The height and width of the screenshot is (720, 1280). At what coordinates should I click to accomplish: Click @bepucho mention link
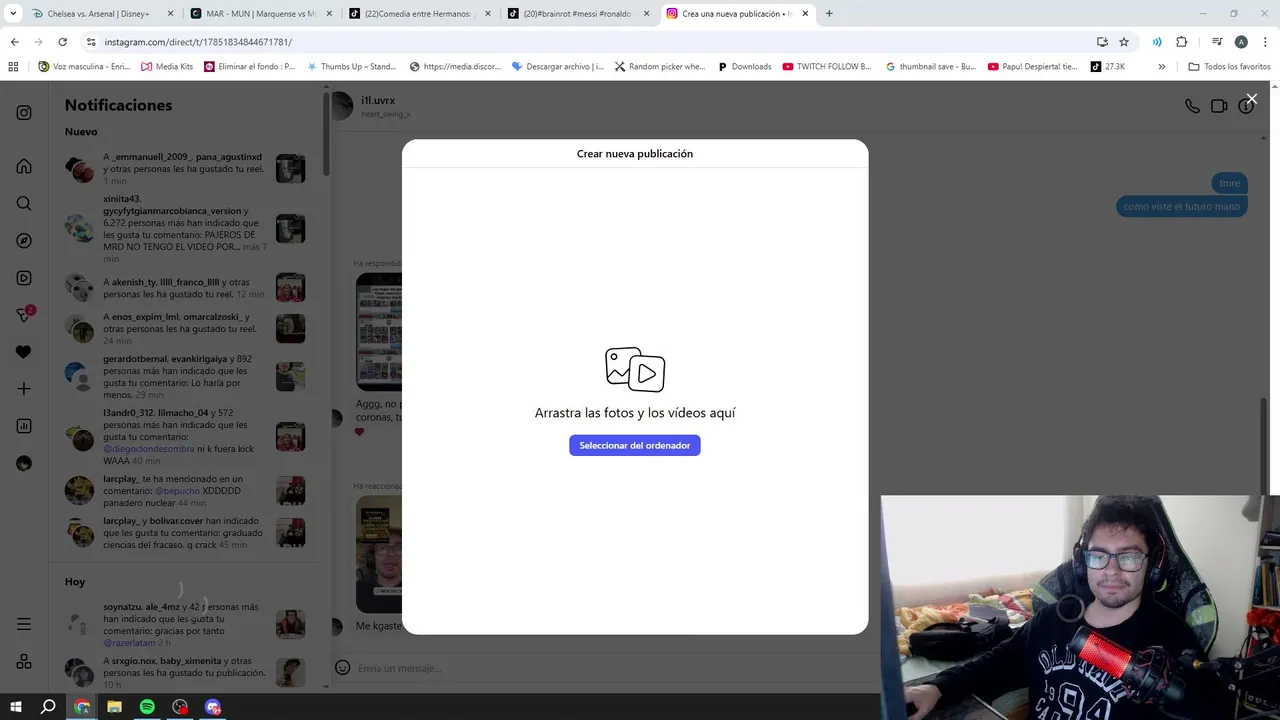[x=178, y=491]
